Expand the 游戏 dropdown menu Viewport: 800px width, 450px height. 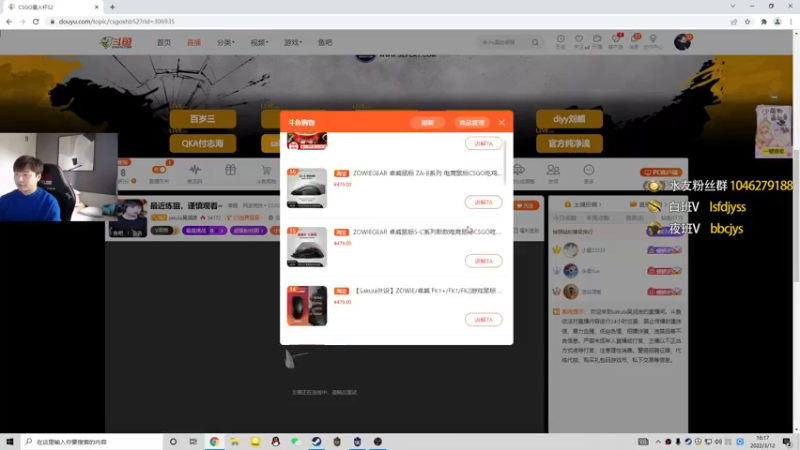point(293,42)
